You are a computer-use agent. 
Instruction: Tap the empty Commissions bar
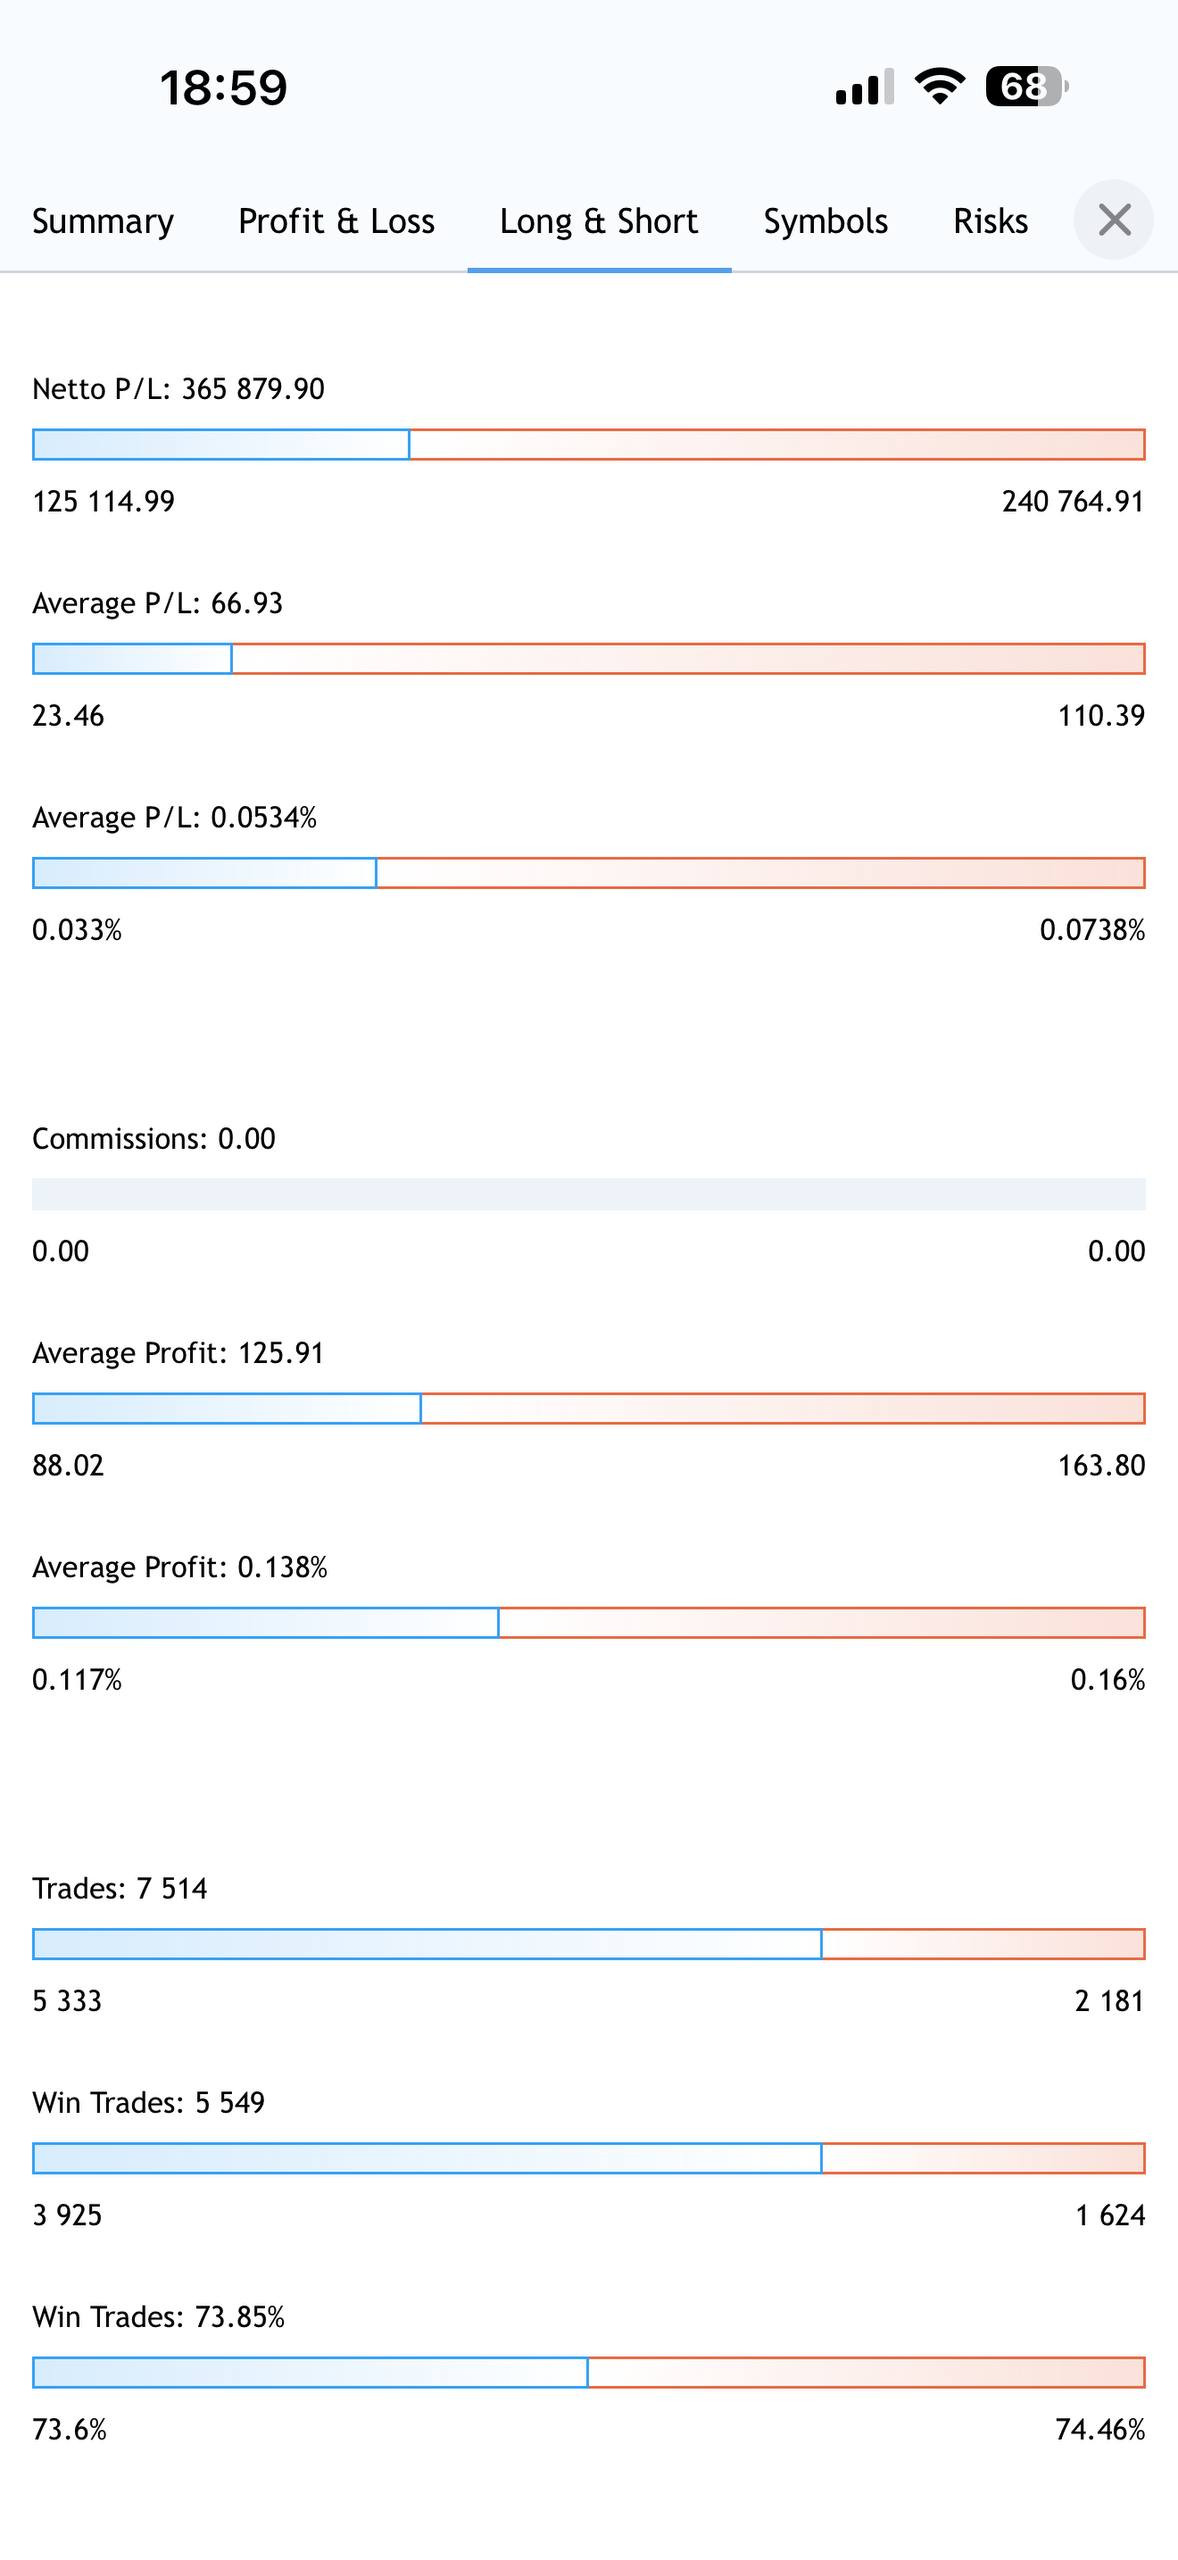[588, 1194]
